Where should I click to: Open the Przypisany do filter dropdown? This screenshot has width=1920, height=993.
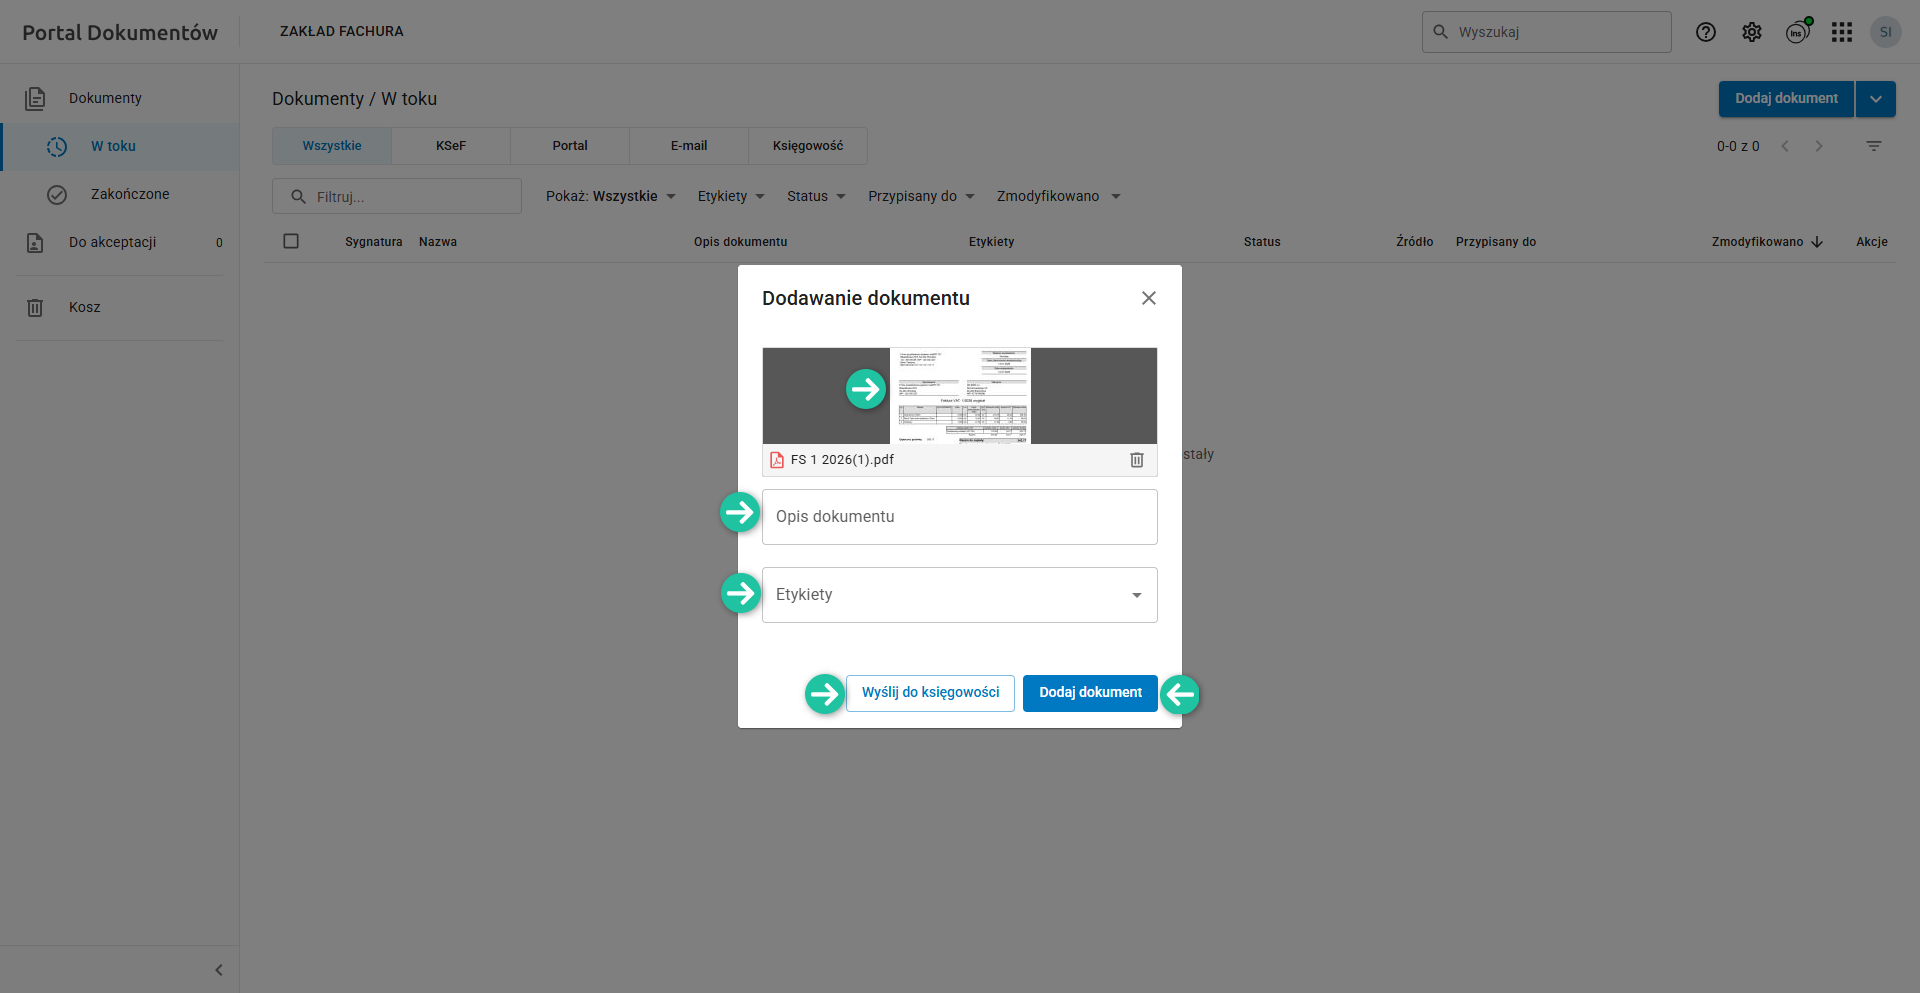[920, 196]
